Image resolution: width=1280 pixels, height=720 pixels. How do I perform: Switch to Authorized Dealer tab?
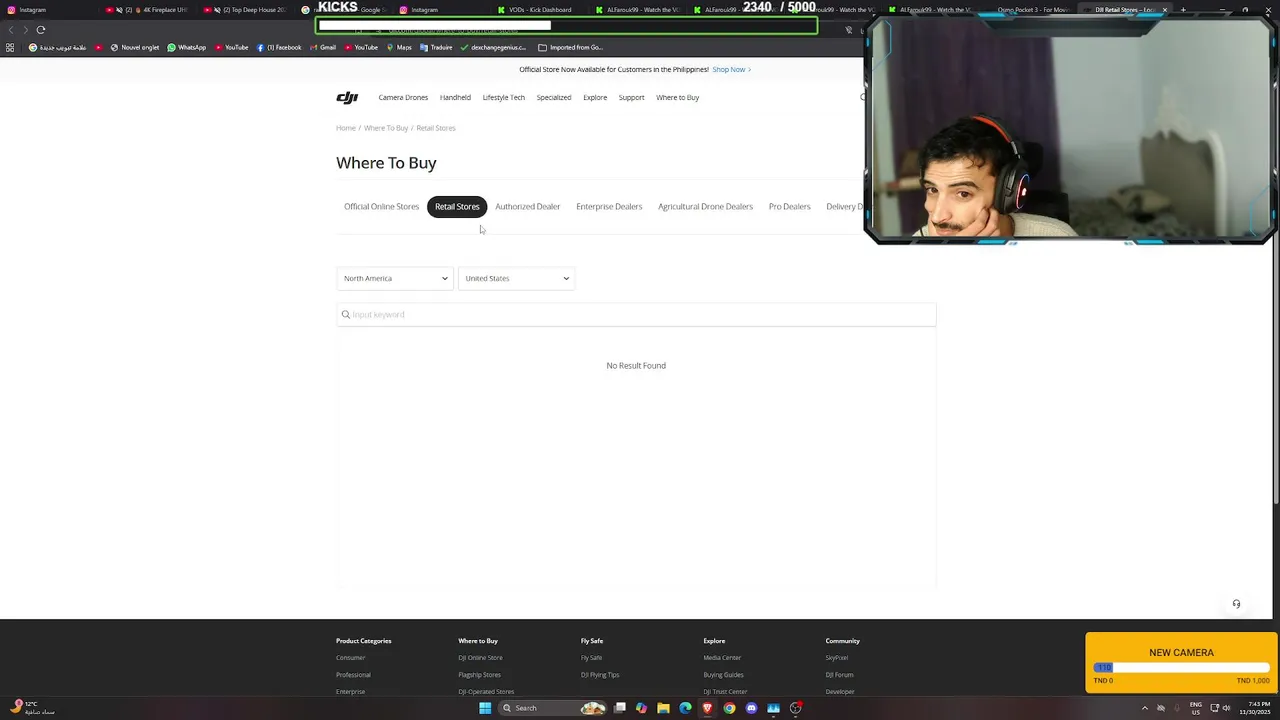tap(527, 206)
